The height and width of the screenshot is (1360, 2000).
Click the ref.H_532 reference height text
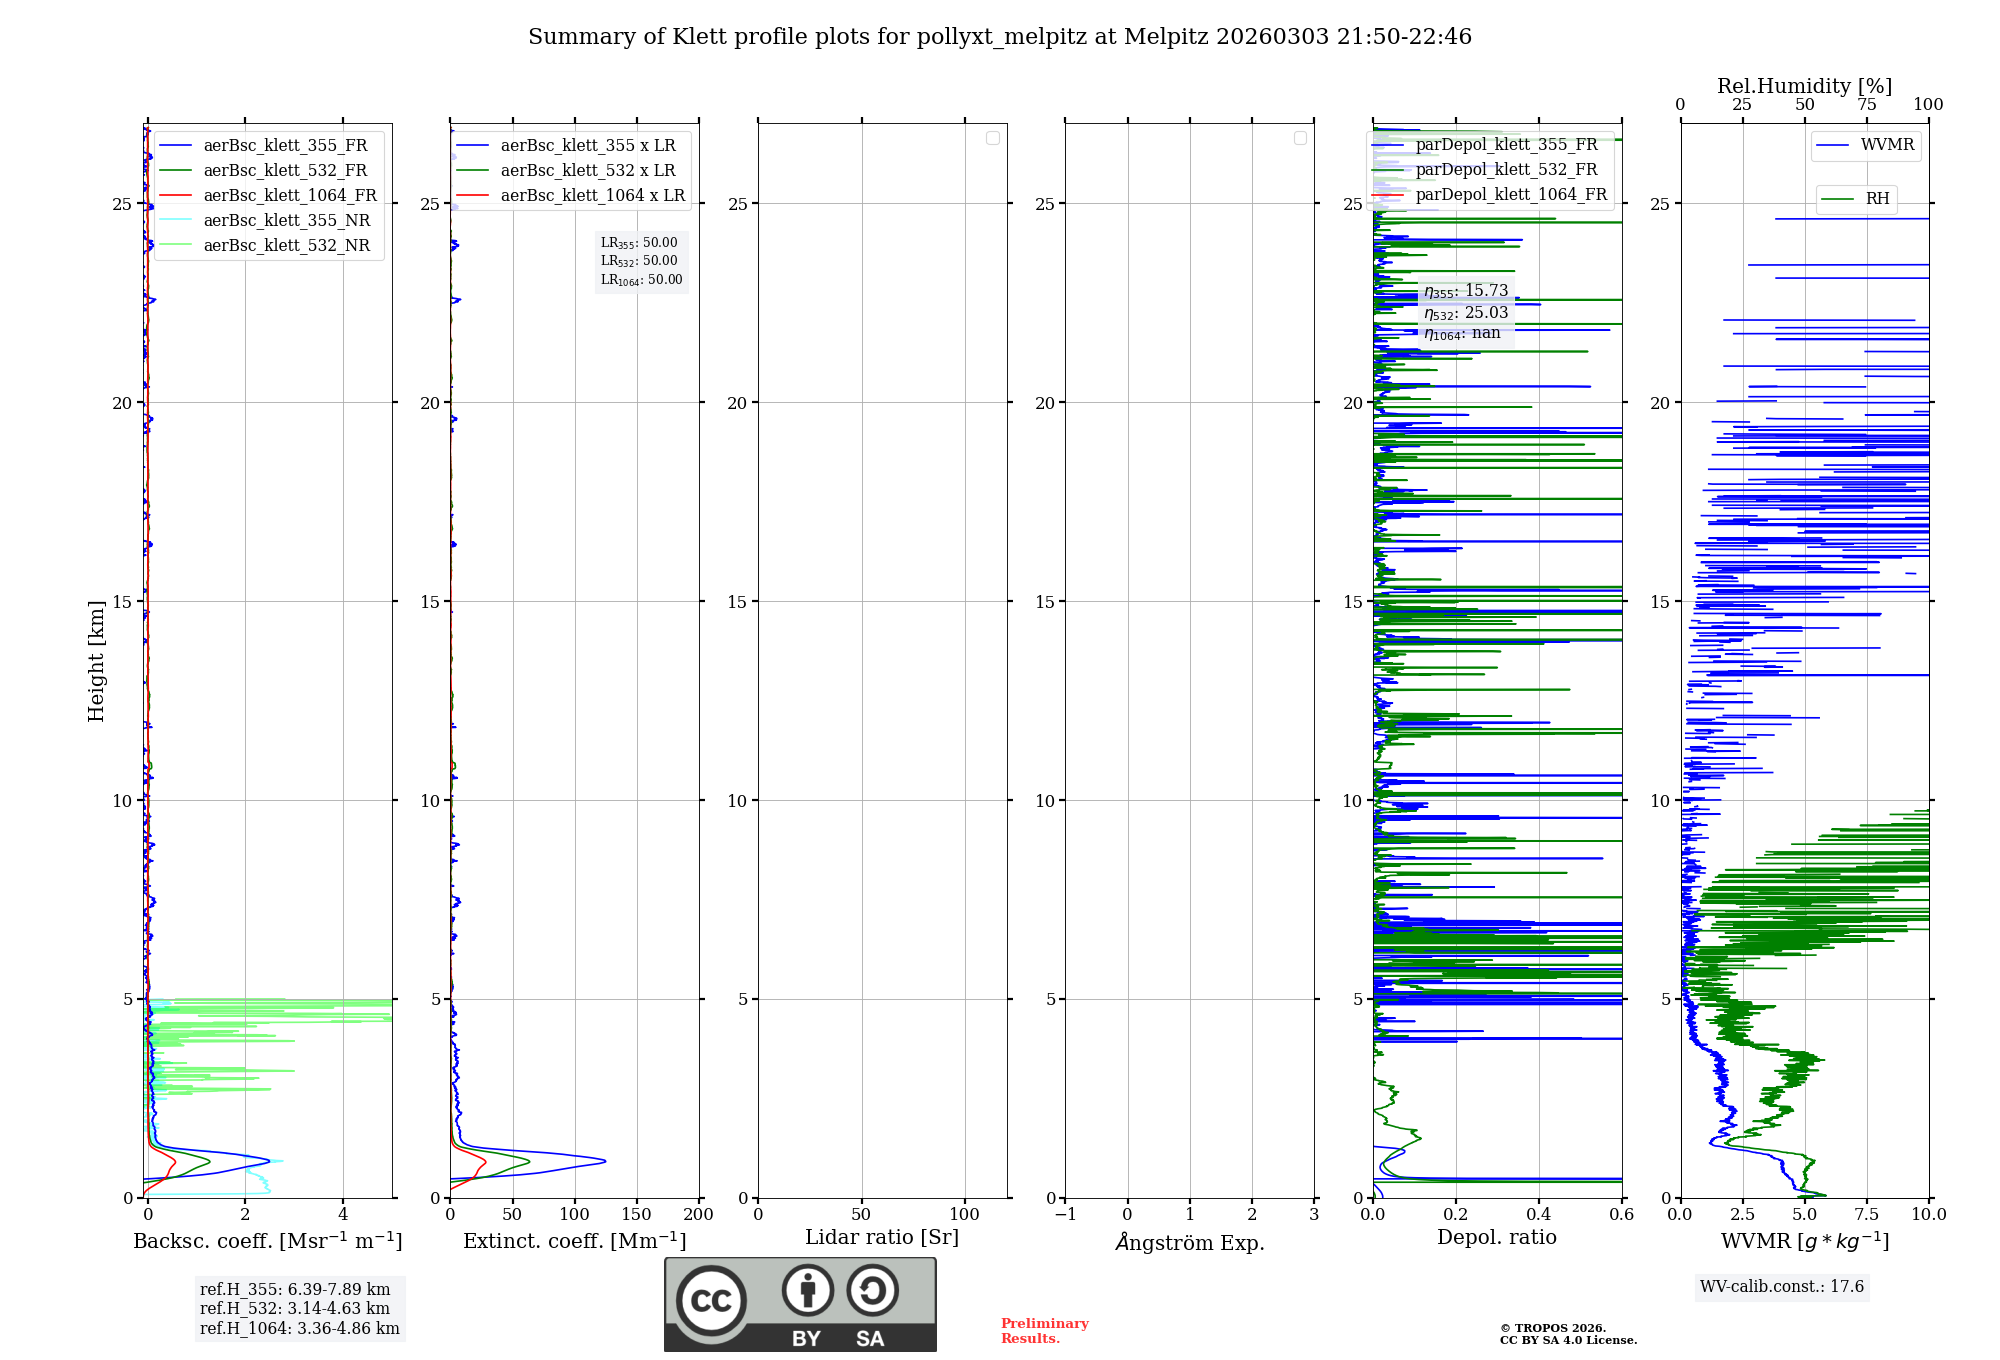(294, 1309)
